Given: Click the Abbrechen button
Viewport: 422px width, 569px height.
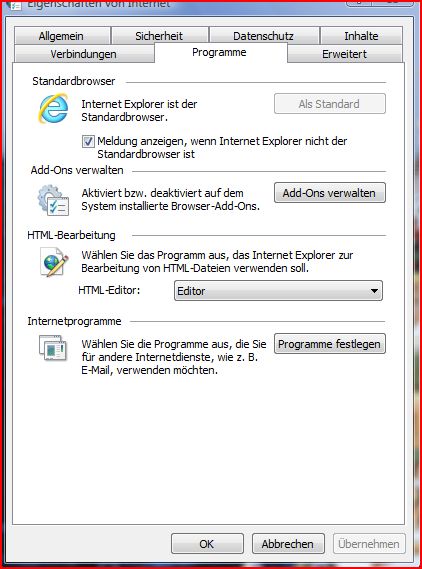Looking at the screenshot, I should click(288, 544).
